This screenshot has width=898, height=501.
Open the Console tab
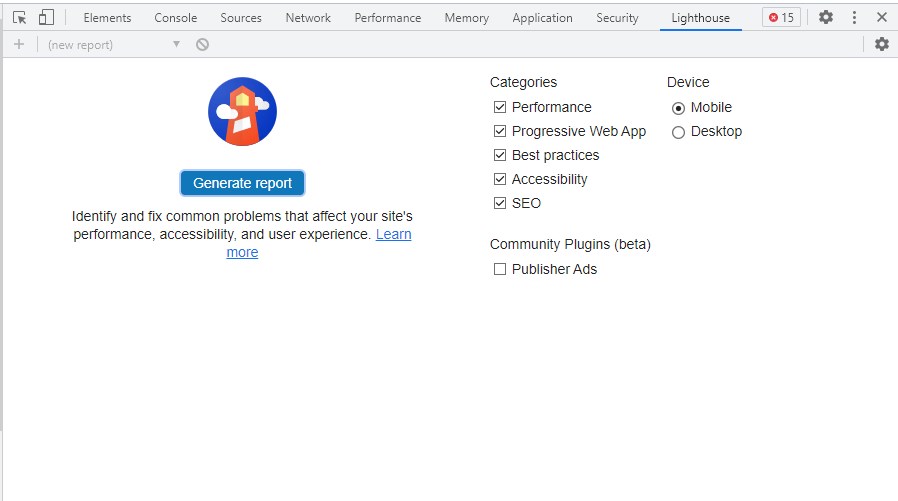pos(175,17)
